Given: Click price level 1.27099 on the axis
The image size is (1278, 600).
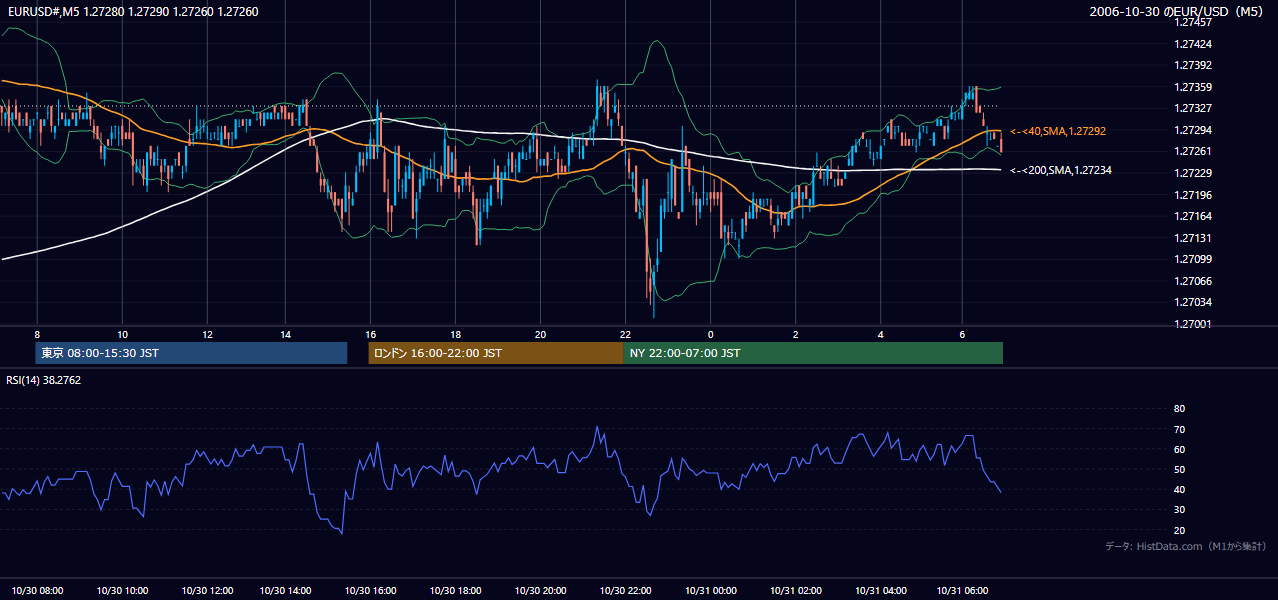Looking at the screenshot, I should click(1192, 259).
